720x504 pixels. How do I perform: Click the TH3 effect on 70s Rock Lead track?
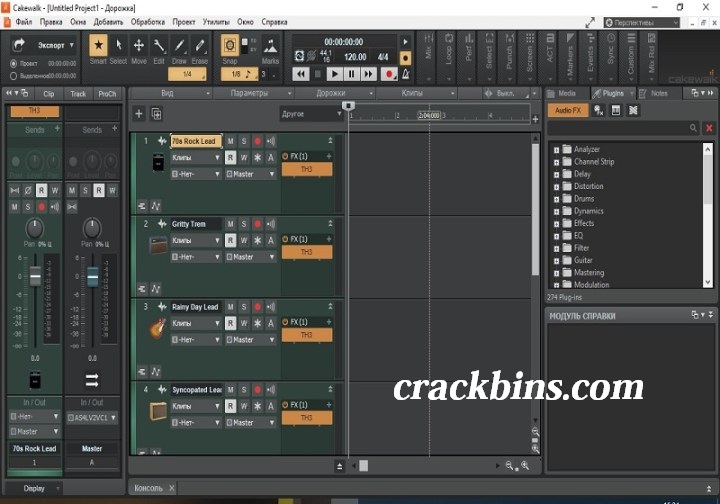pyautogui.click(x=307, y=169)
